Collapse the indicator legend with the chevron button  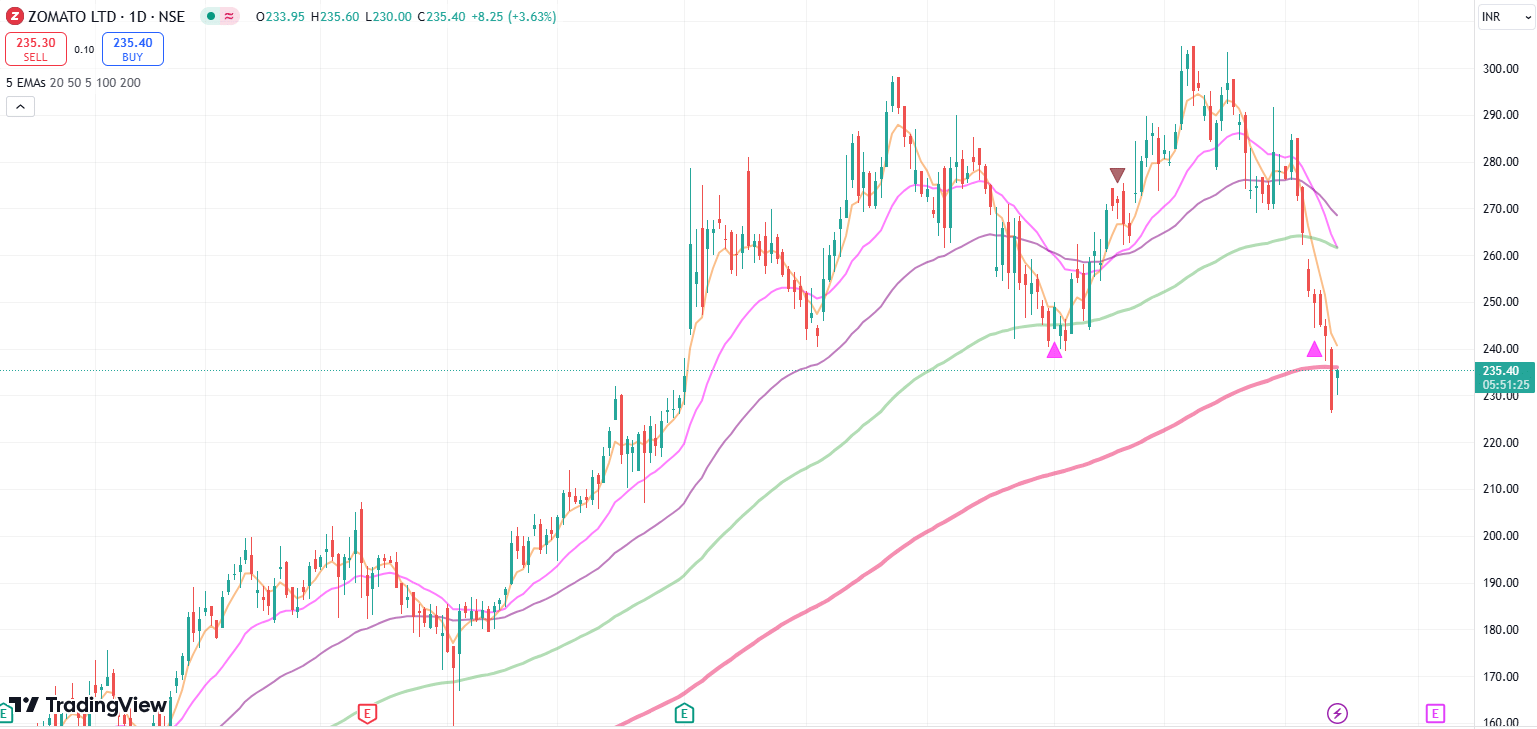click(x=20, y=106)
